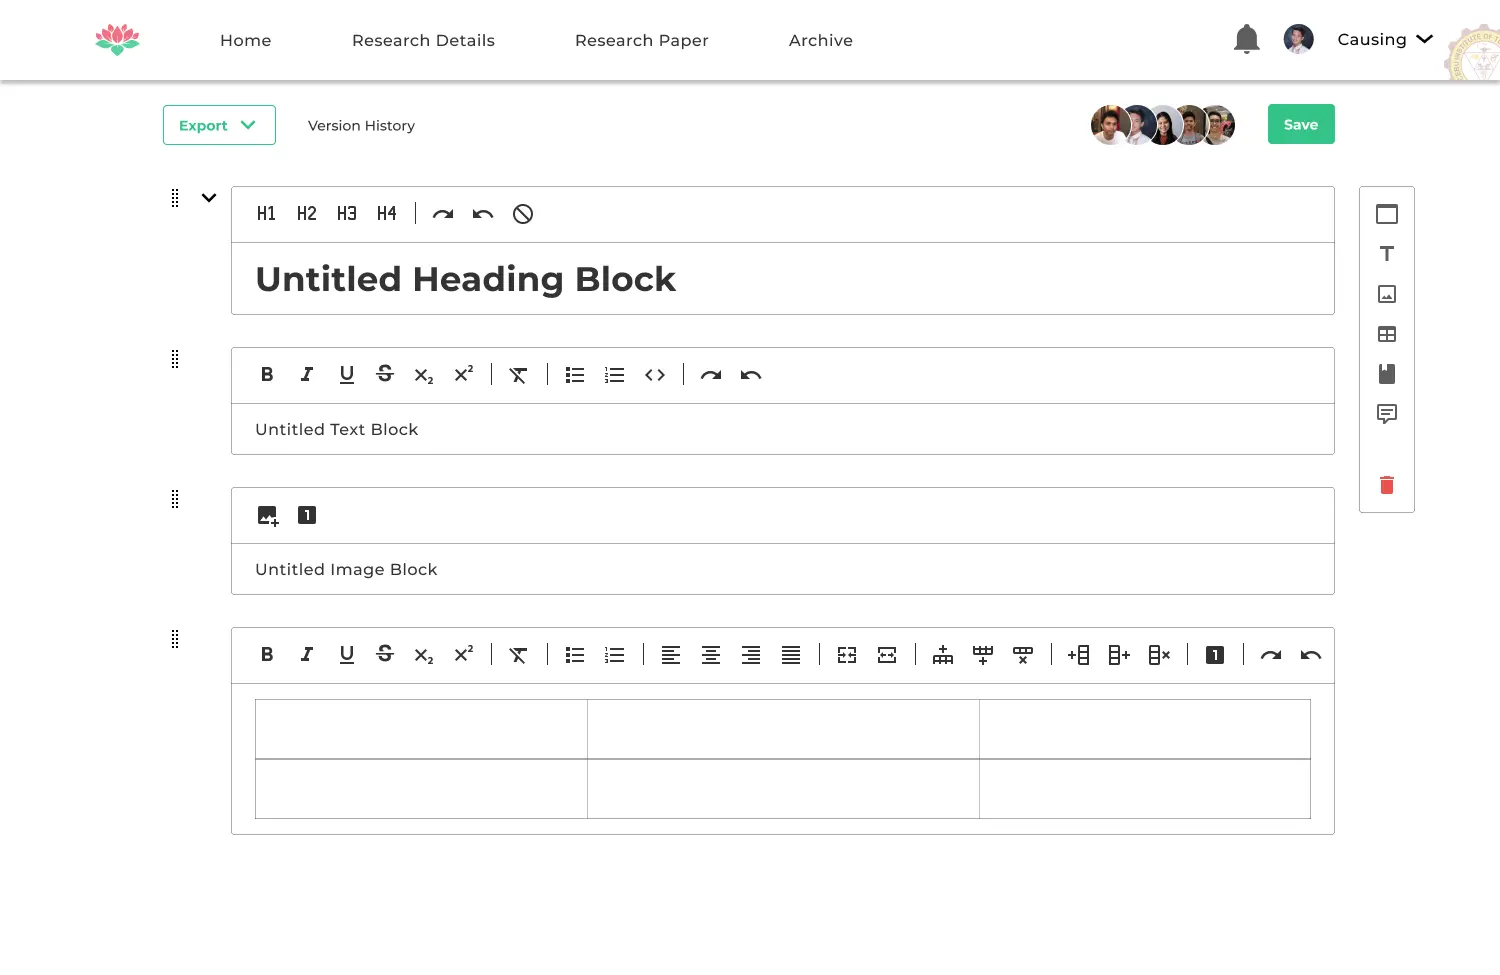The image size is (1500, 975).
Task: Open the Research Details tab
Action: [x=423, y=40]
